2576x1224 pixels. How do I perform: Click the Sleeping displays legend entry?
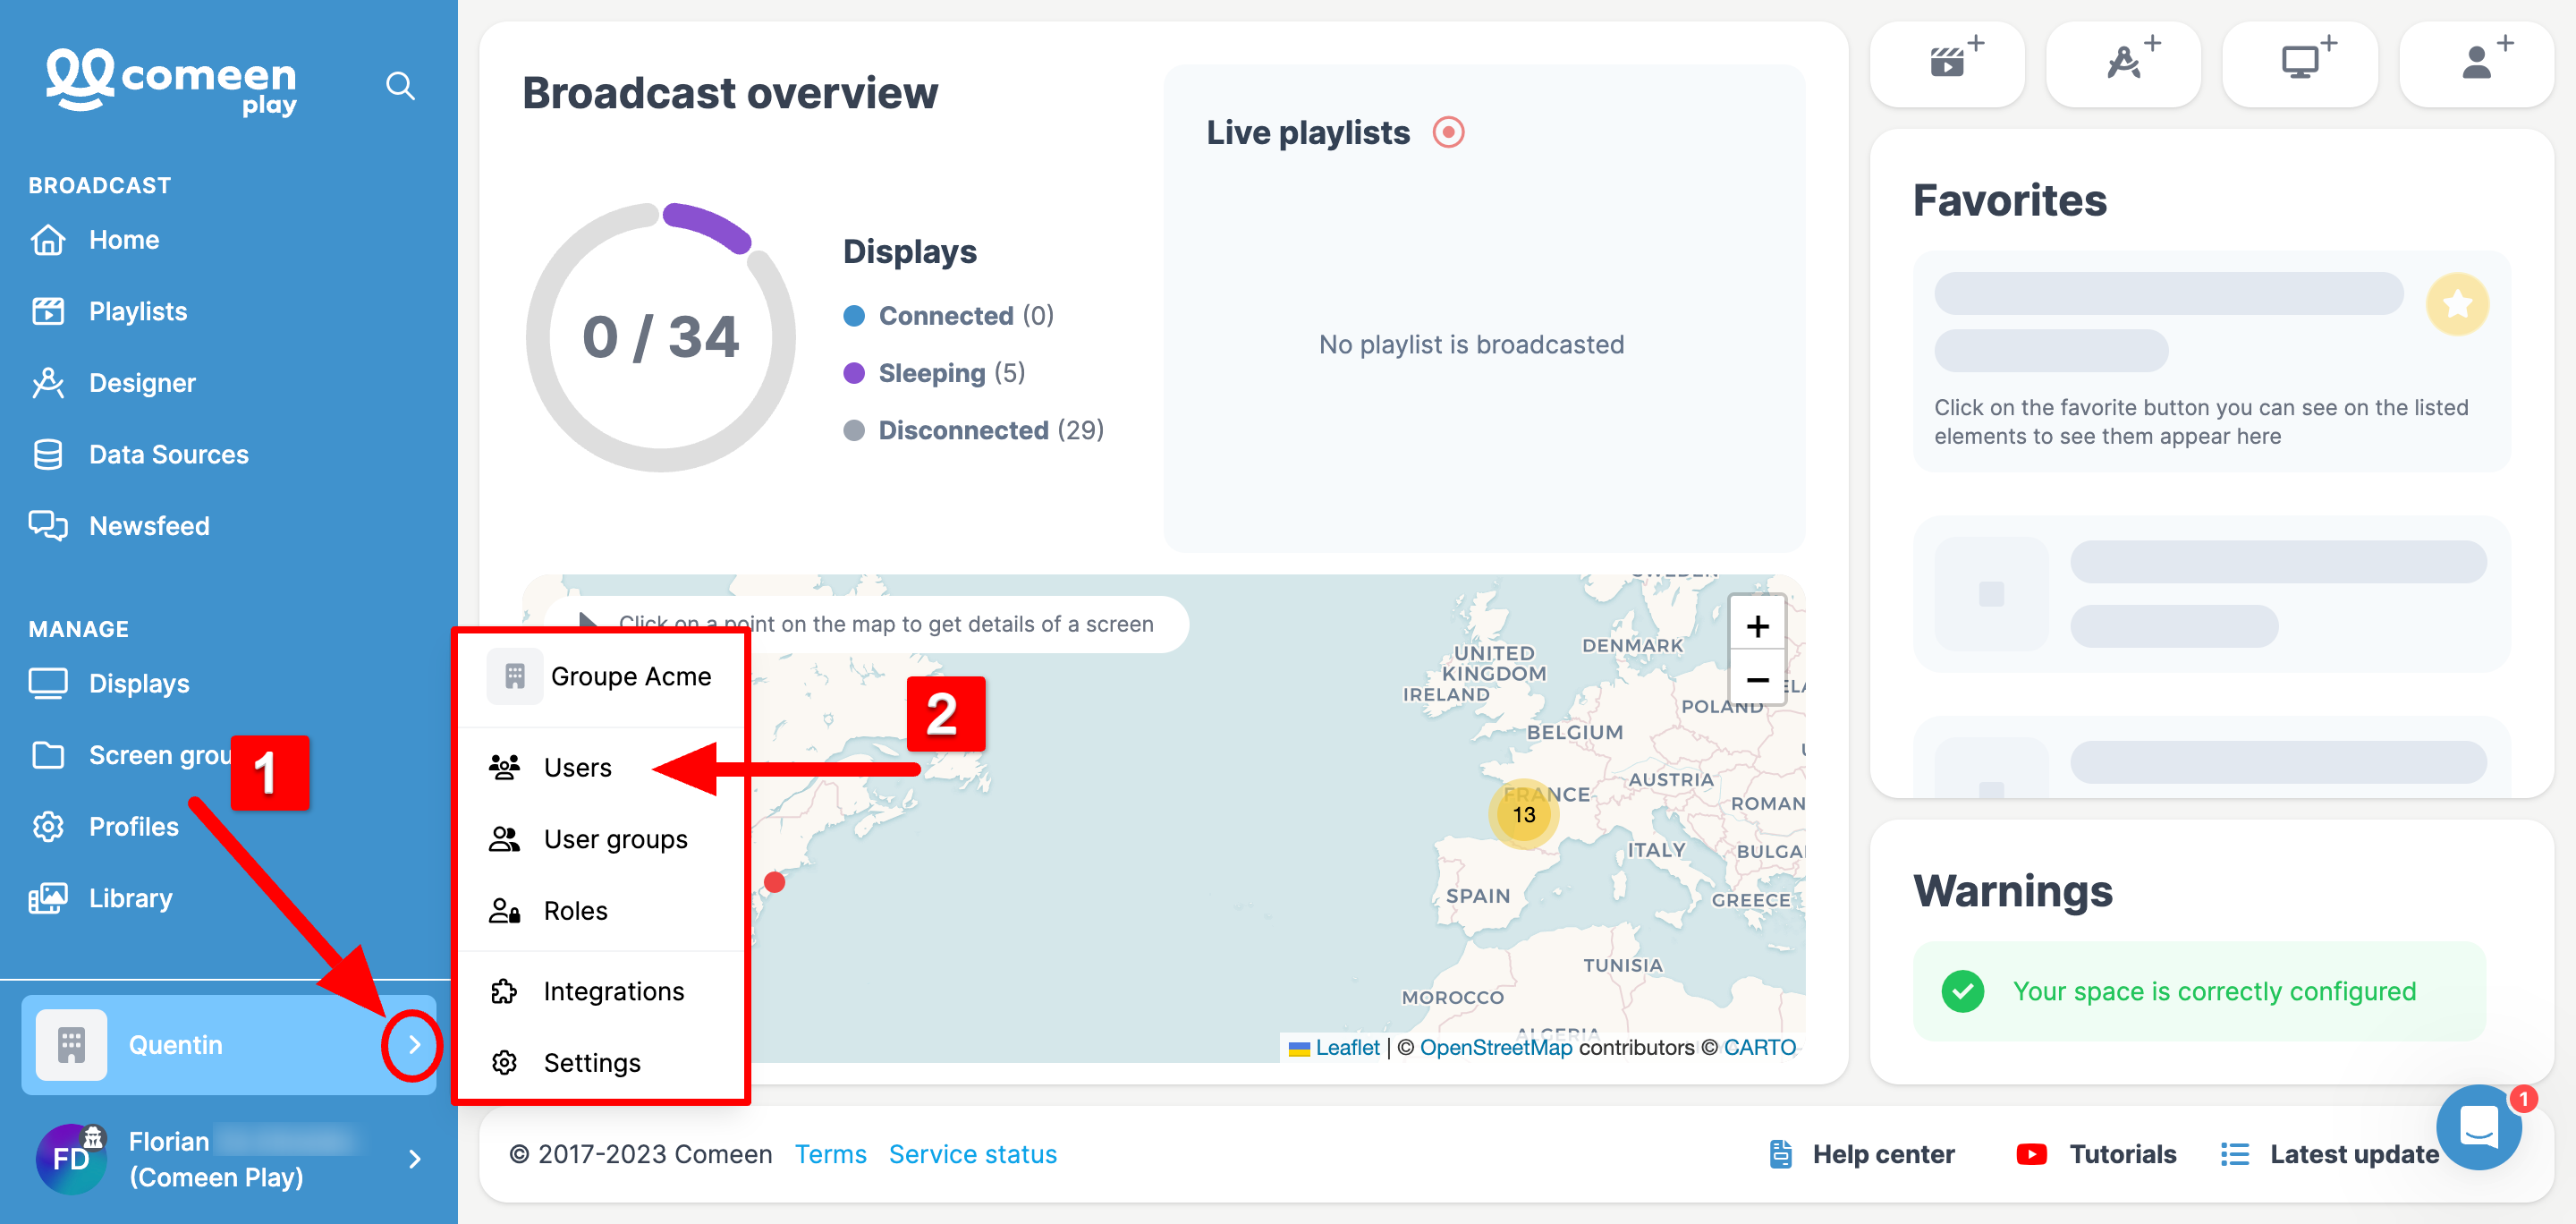click(935, 372)
